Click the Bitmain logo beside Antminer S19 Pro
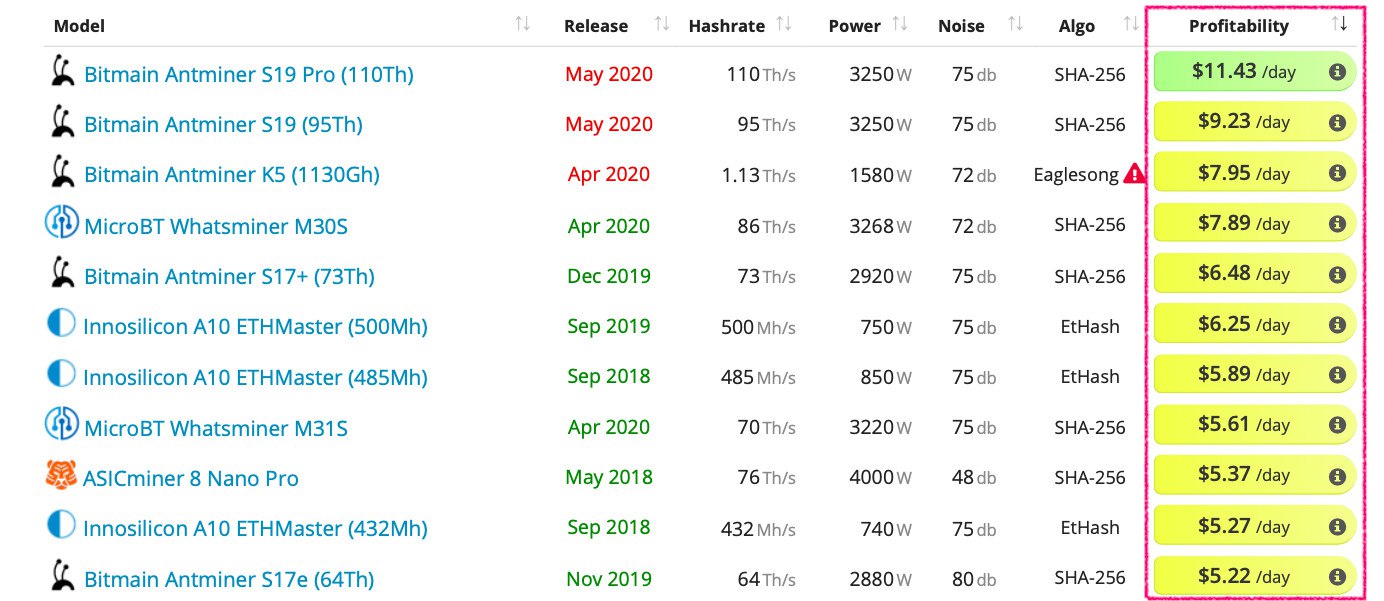Viewport: 1384px width, 601px height. pos(64,71)
